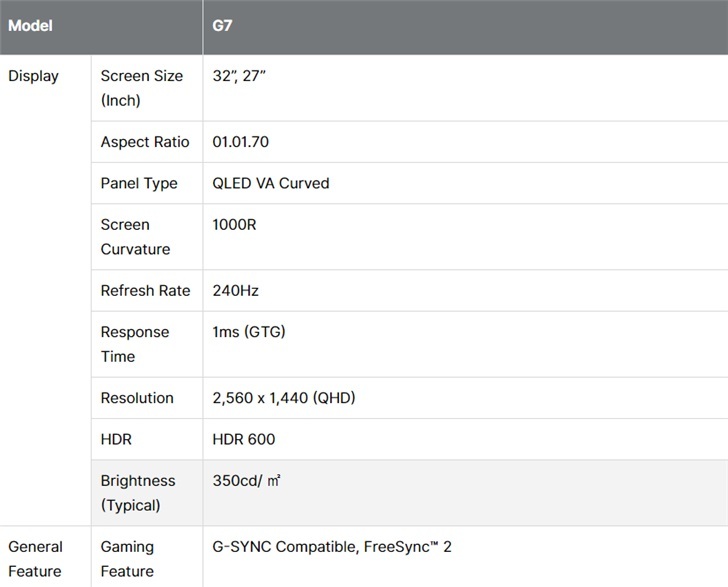Select the HDR 600 value

click(244, 439)
